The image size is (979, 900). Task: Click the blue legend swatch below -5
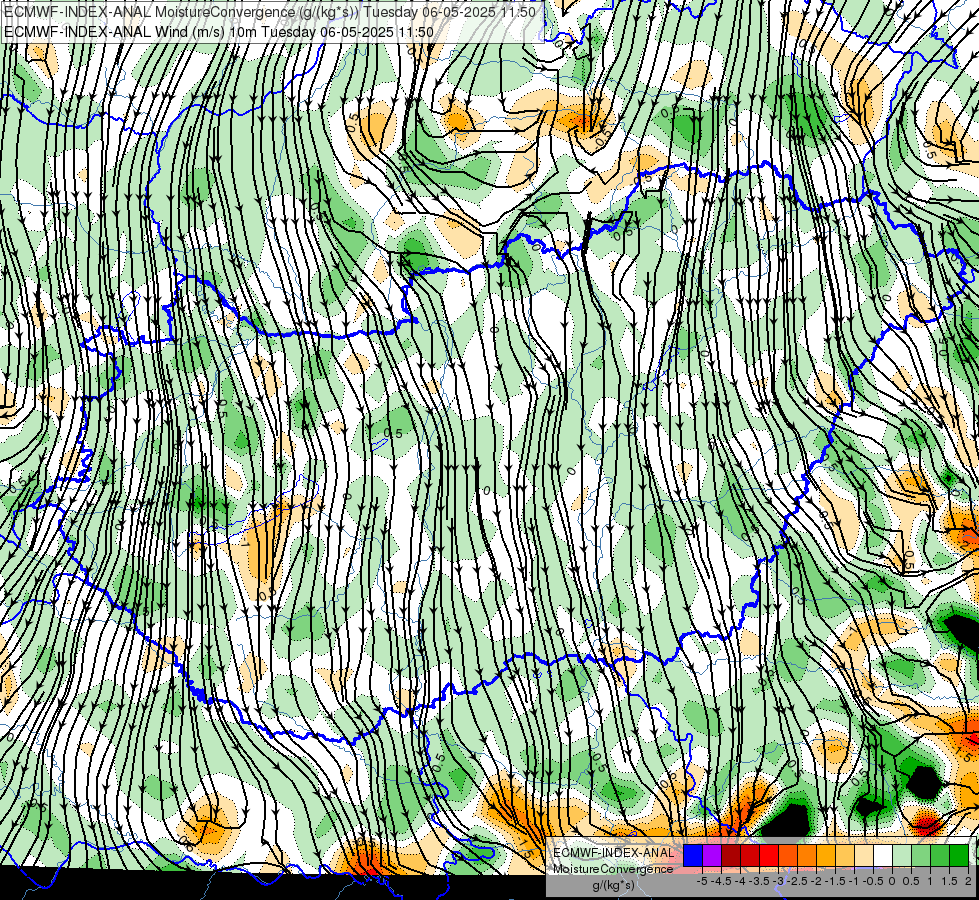point(692,856)
